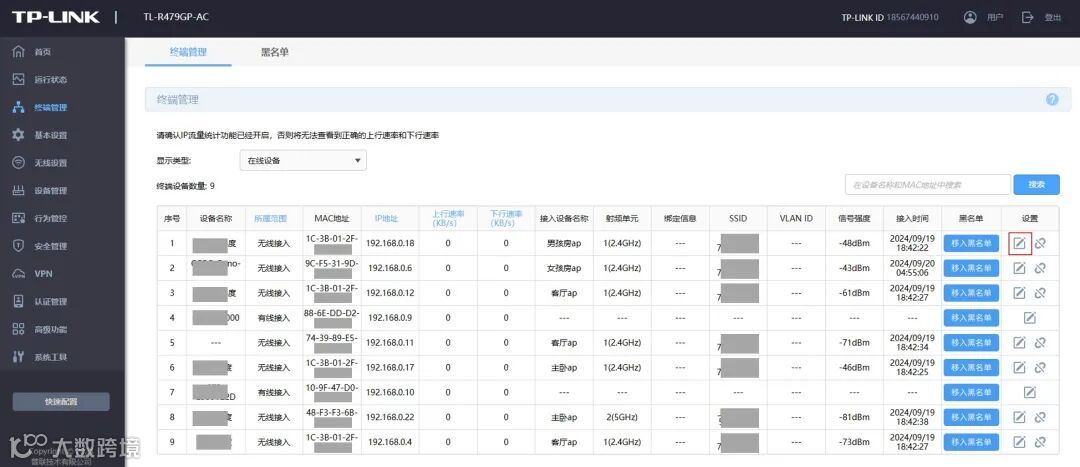Select cell 男孩房ap in row 1

click(x=564, y=243)
